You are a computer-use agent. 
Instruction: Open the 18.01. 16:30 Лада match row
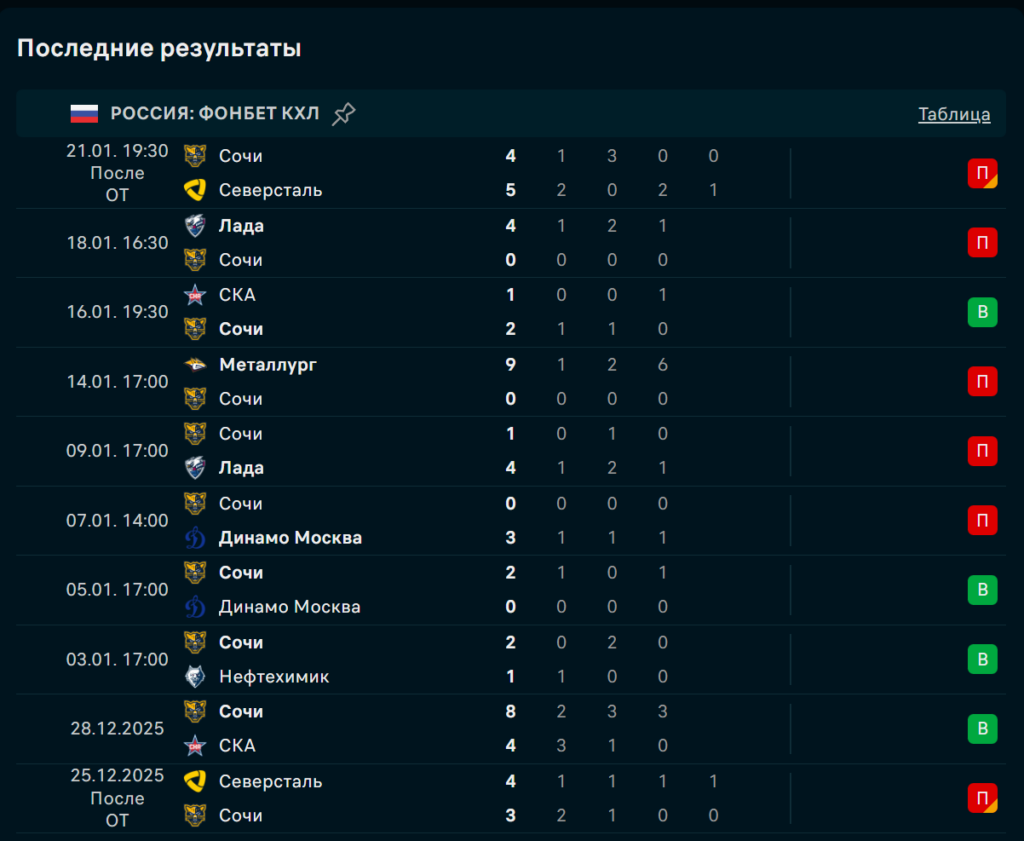coord(117,243)
